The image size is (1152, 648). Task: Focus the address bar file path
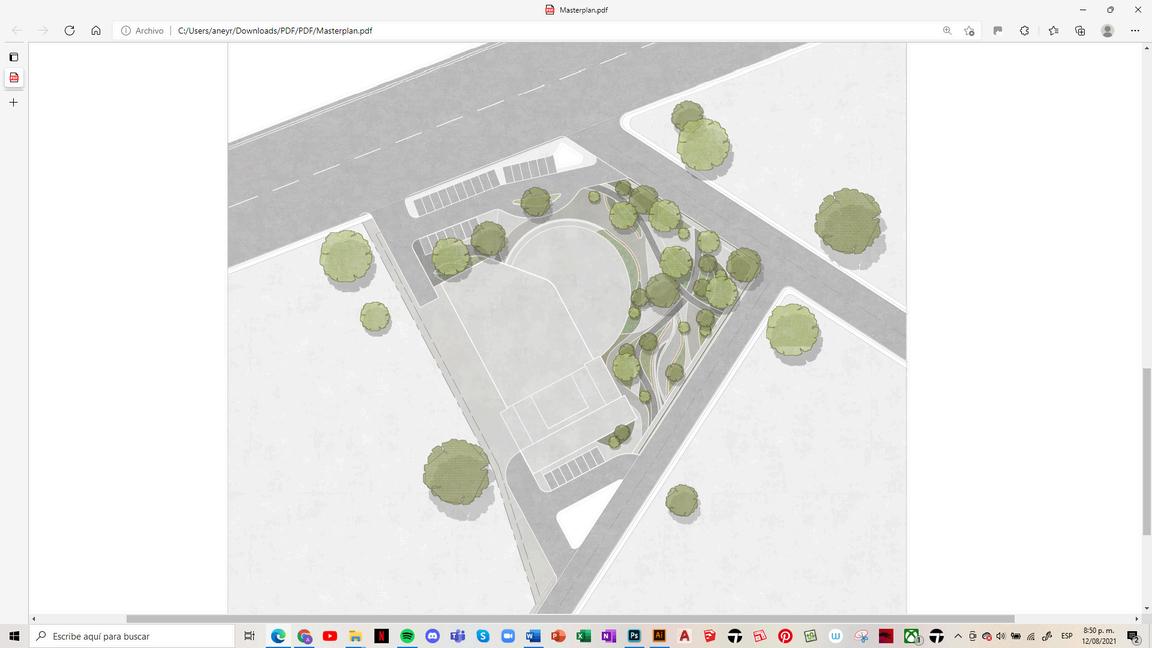click(275, 31)
